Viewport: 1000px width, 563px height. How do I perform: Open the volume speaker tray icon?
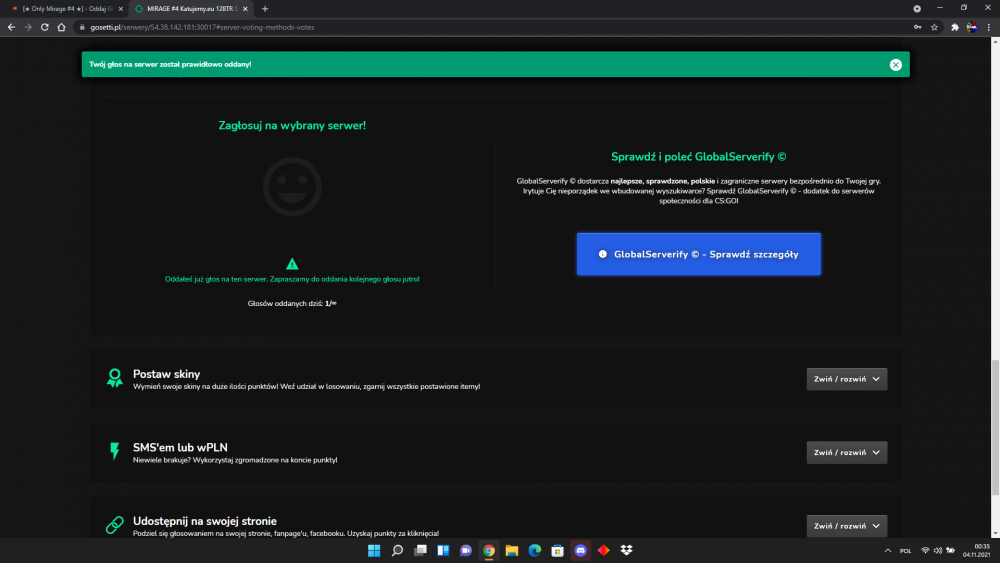[938, 550]
